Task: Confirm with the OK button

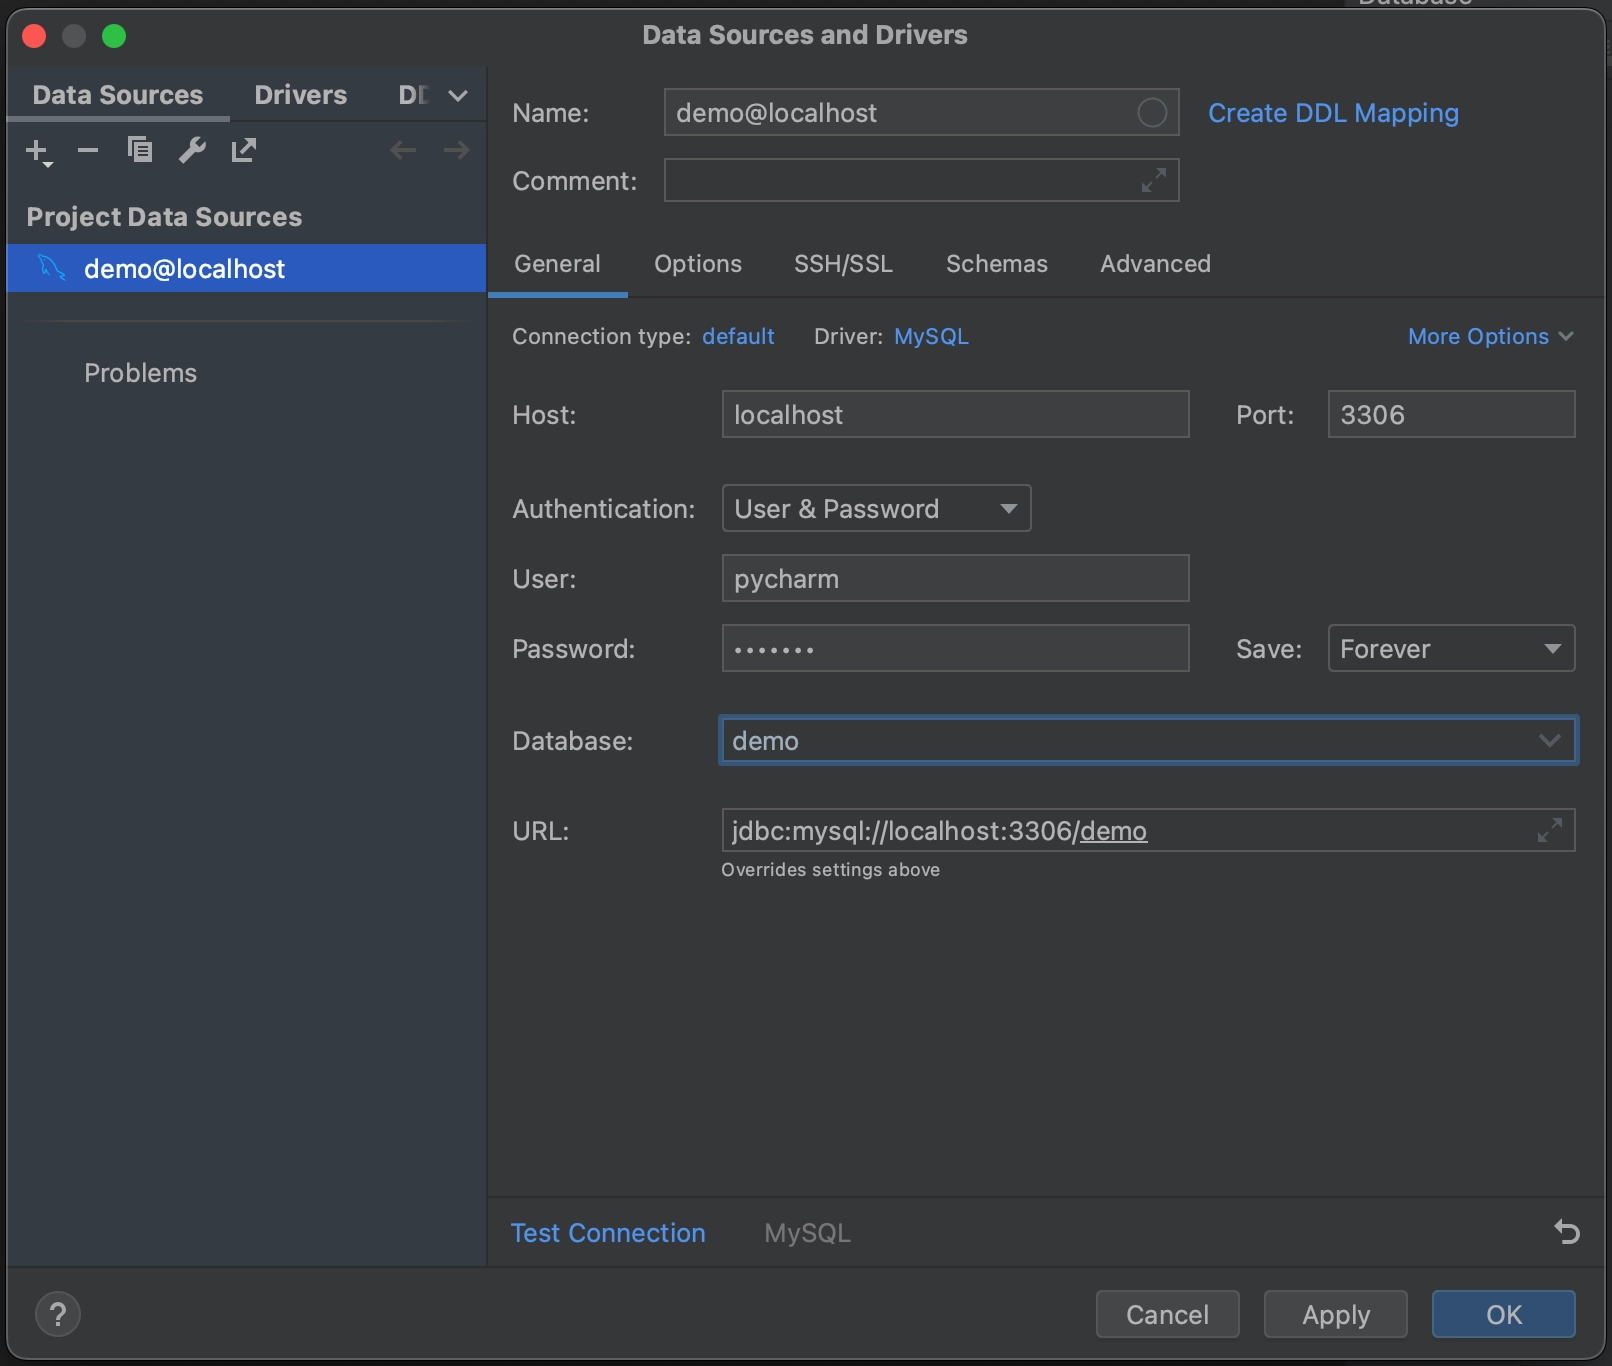Action: coord(1503,1314)
